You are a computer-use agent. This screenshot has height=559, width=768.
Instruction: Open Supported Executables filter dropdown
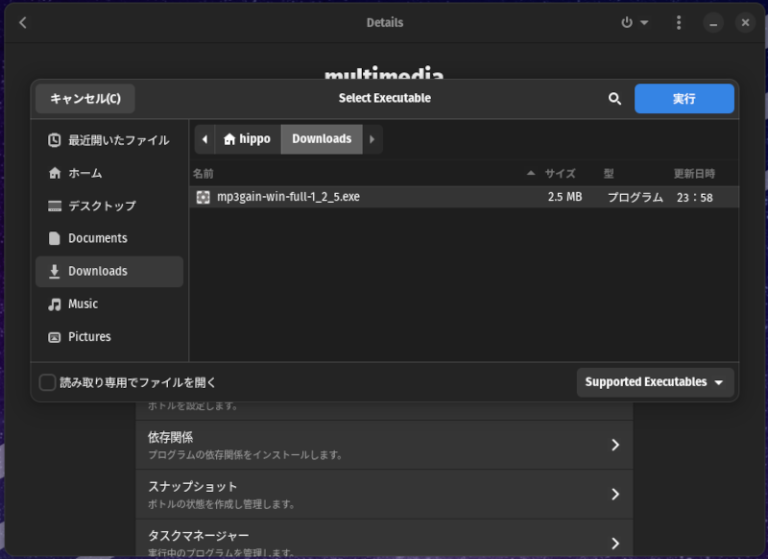655,382
